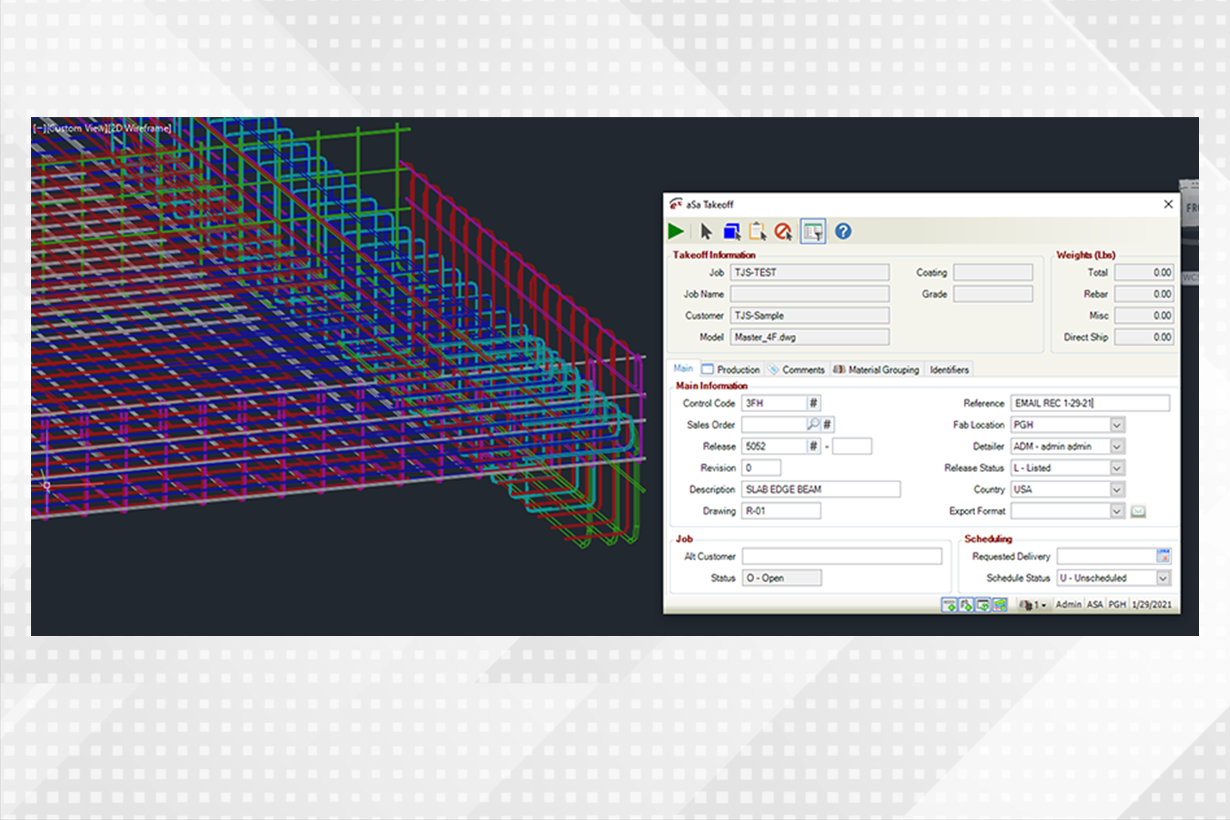Click the clipboard with pointer icon
Screen dimensions: 1230x820
tap(758, 232)
